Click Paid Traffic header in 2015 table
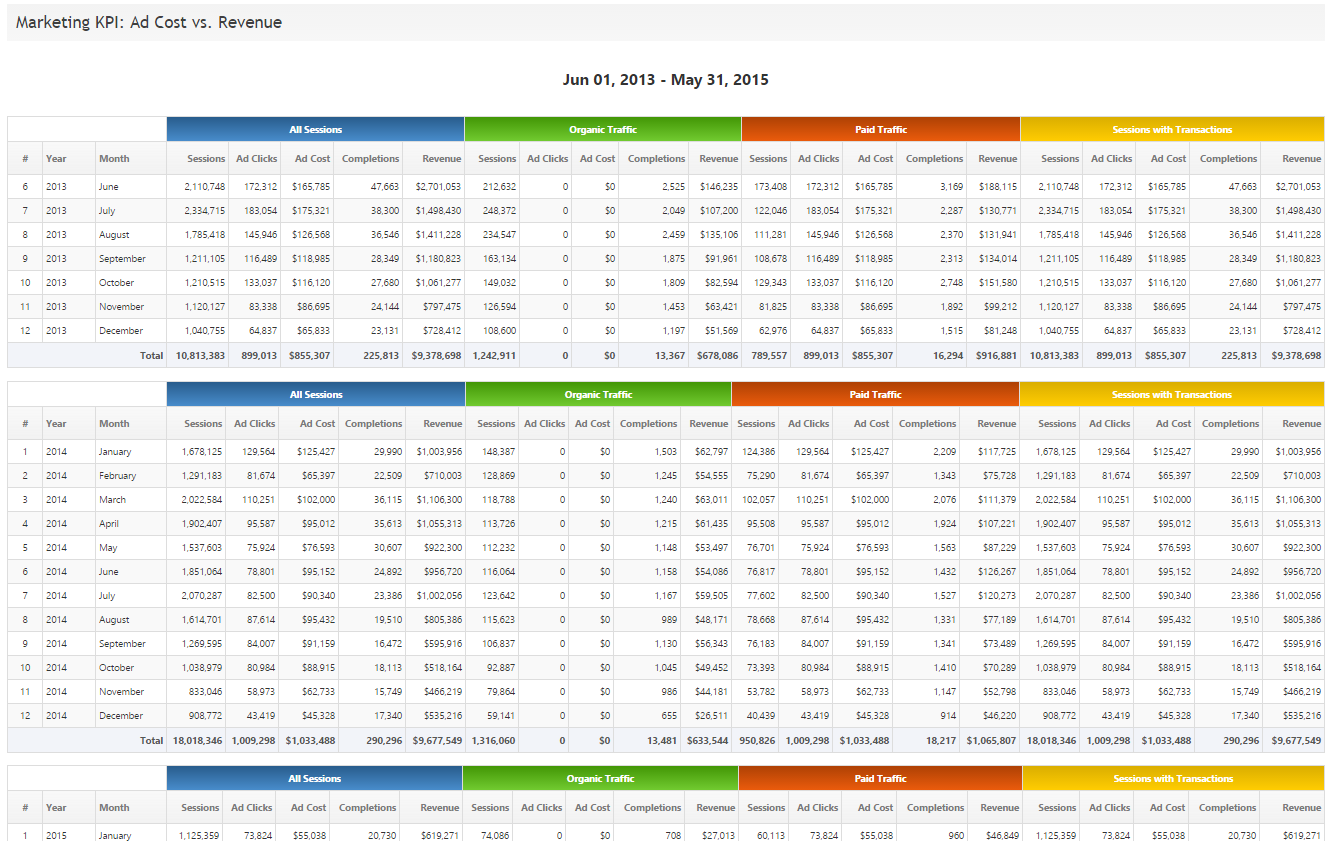The width and height of the screenshot is (1332, 841). tap(880, 778)
